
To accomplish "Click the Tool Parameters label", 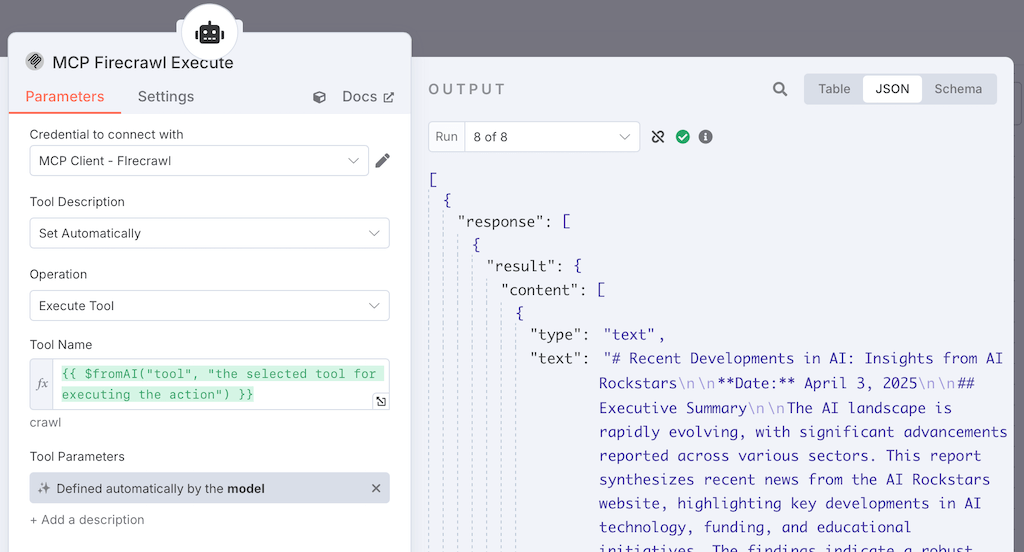I will point(77,457).
